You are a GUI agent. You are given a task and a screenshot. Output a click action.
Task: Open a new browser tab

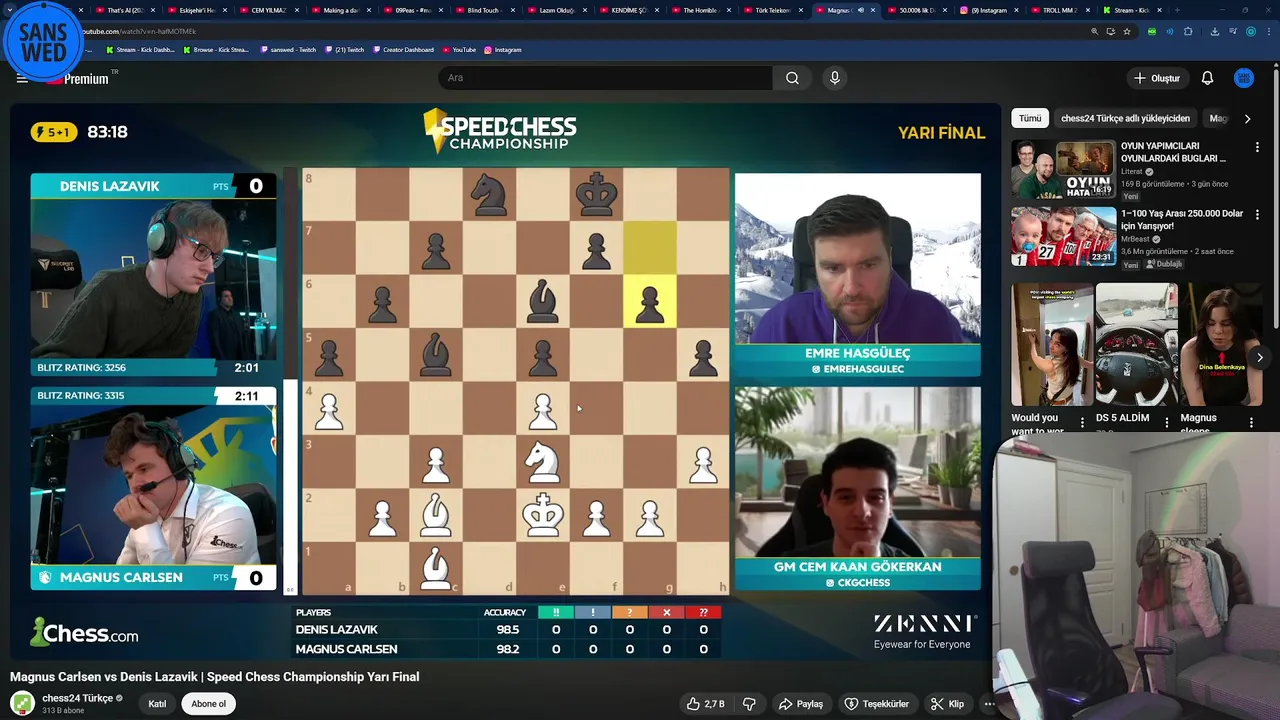pos(1177,10)
